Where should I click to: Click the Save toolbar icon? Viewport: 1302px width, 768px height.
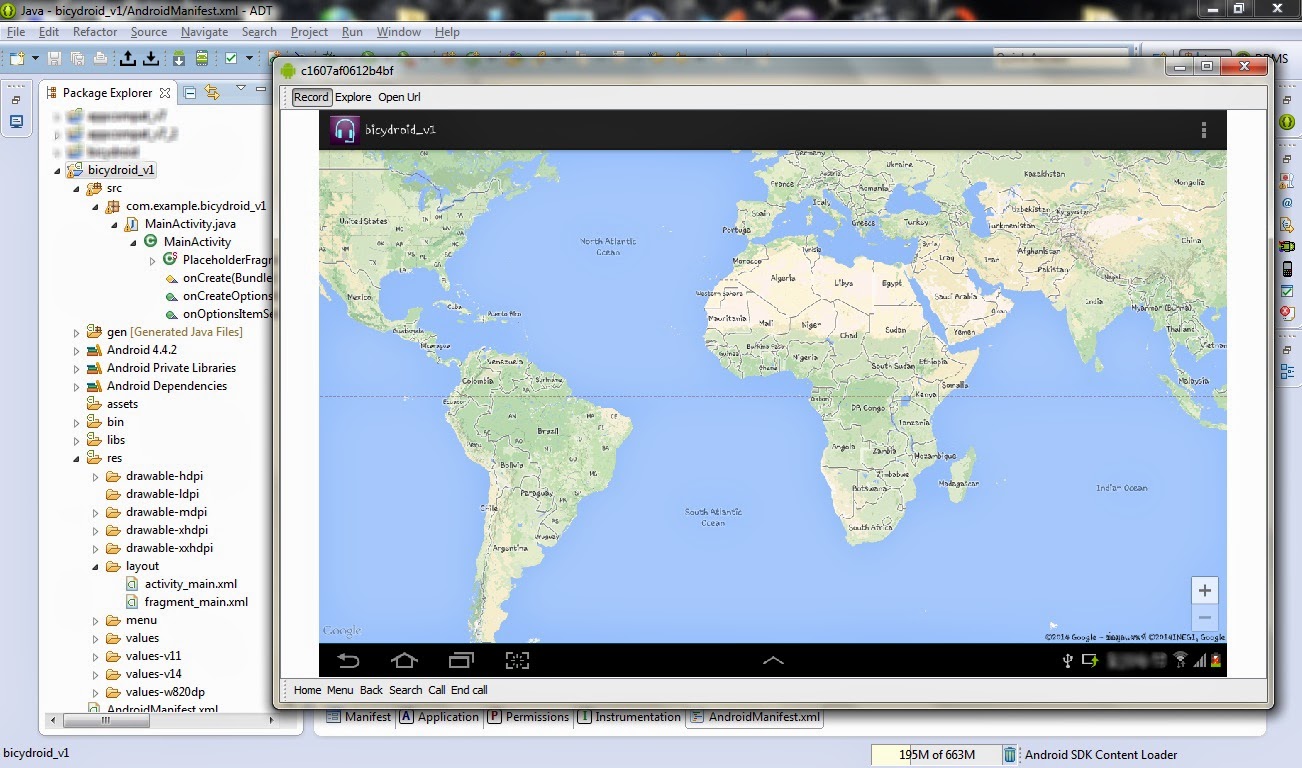pos(54,59)
